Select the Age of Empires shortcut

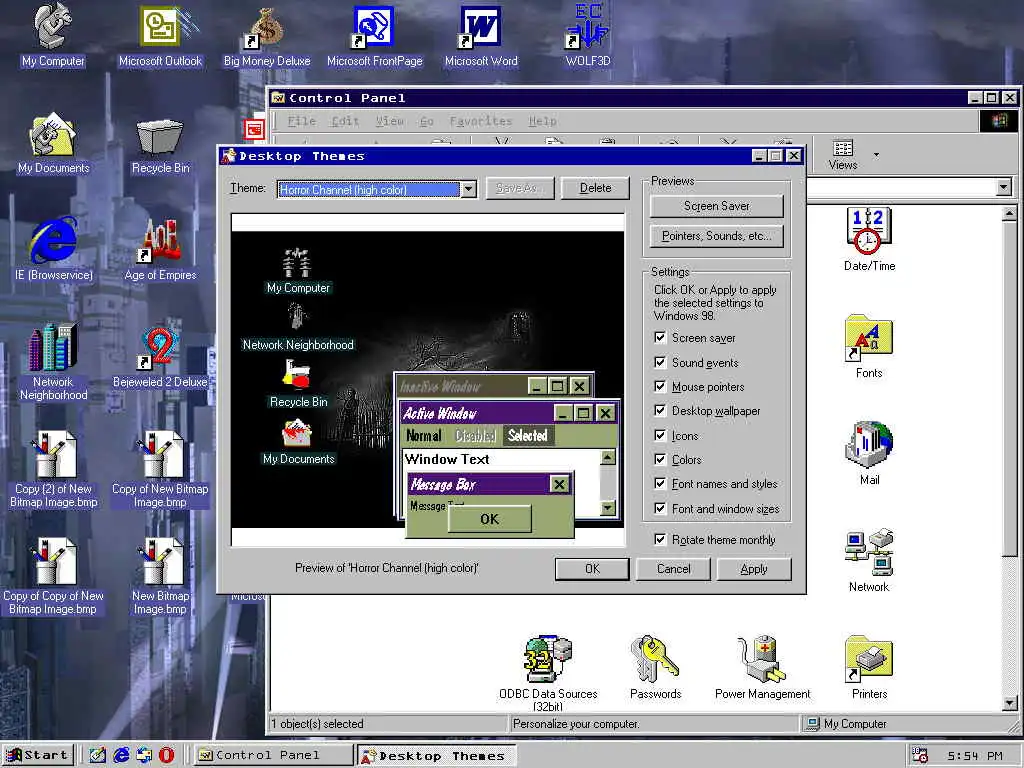(x=160, y=250)
